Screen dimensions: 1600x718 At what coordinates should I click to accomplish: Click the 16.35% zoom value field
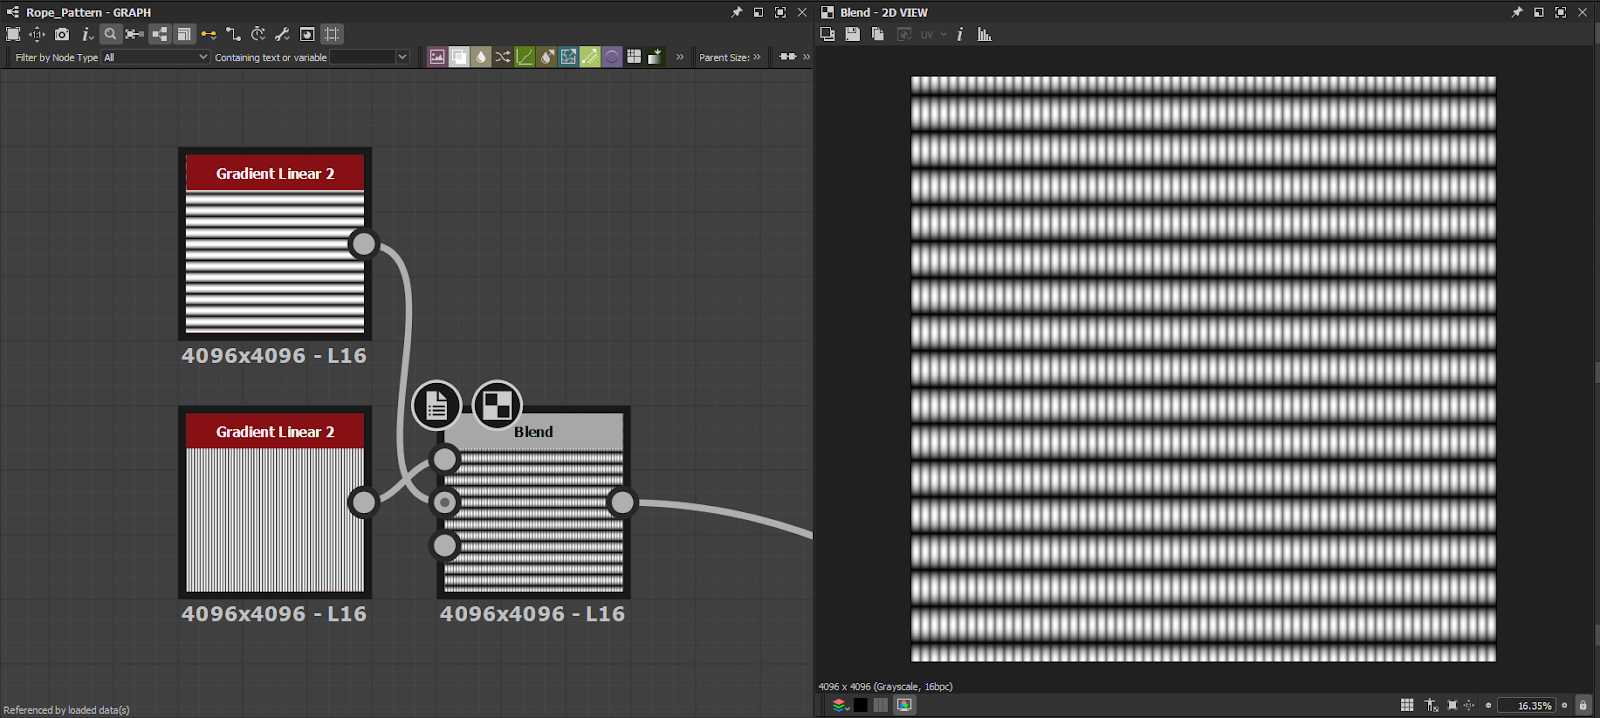(1527, 705)
